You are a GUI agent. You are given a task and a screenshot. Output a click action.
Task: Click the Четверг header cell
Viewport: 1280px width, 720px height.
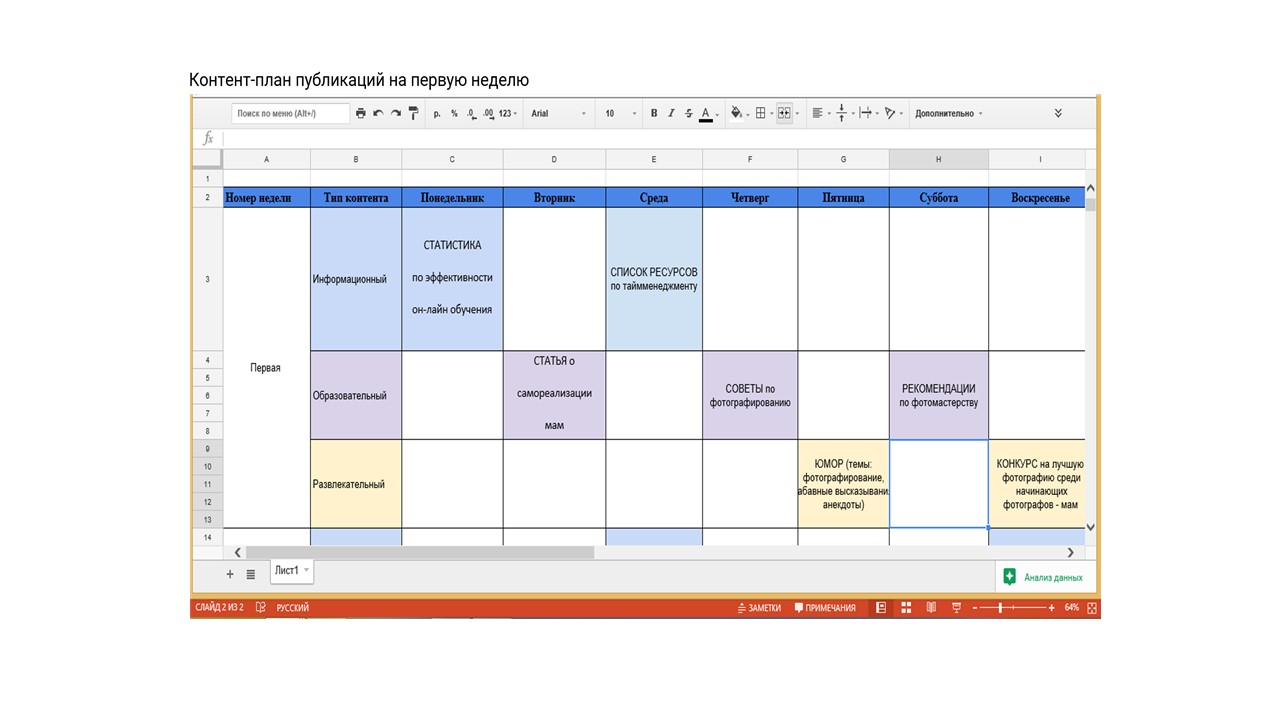(x=750, y=198)
